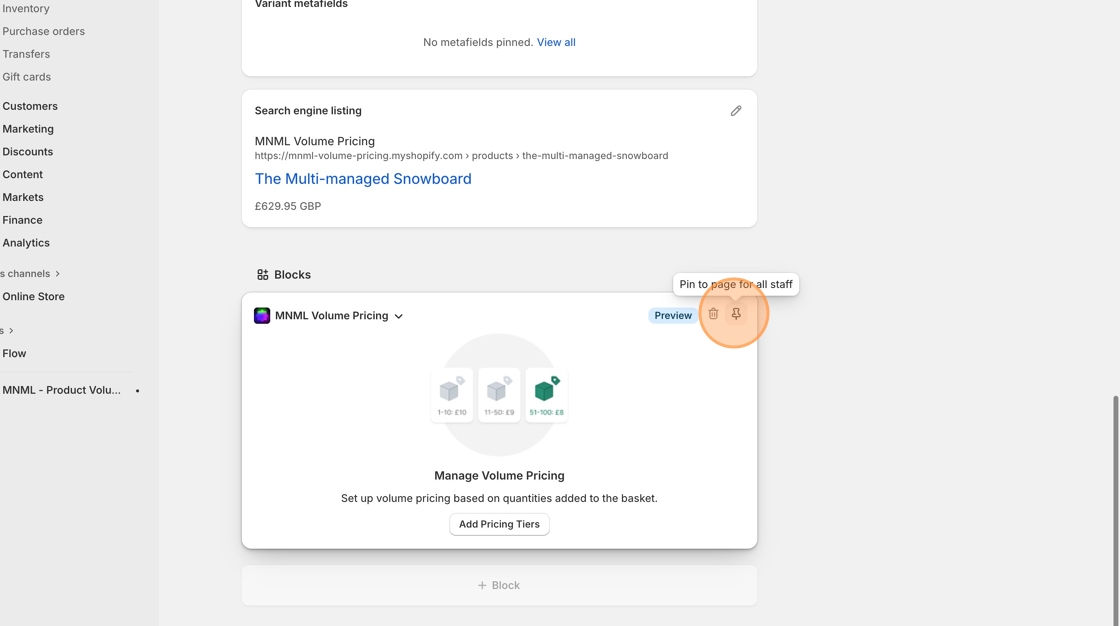
Task: Click the Add Pricing Tiers button
Action: [499, 524]
